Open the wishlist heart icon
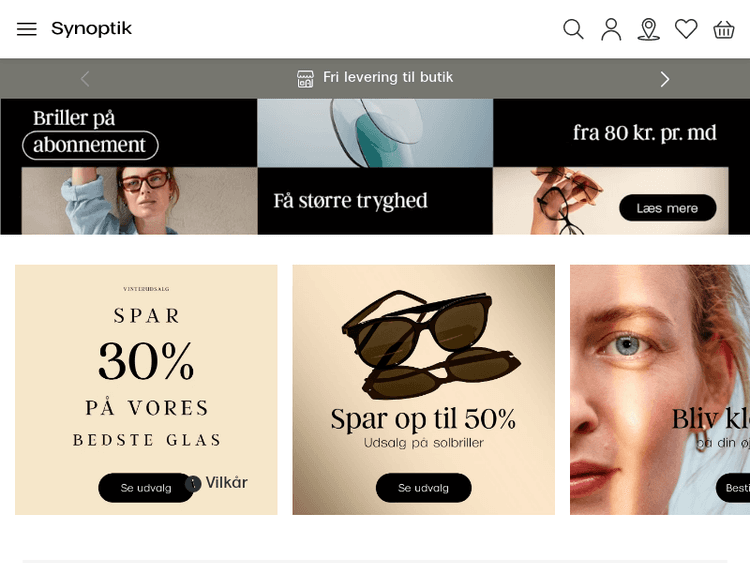The image size is (750, 563). 686,29
